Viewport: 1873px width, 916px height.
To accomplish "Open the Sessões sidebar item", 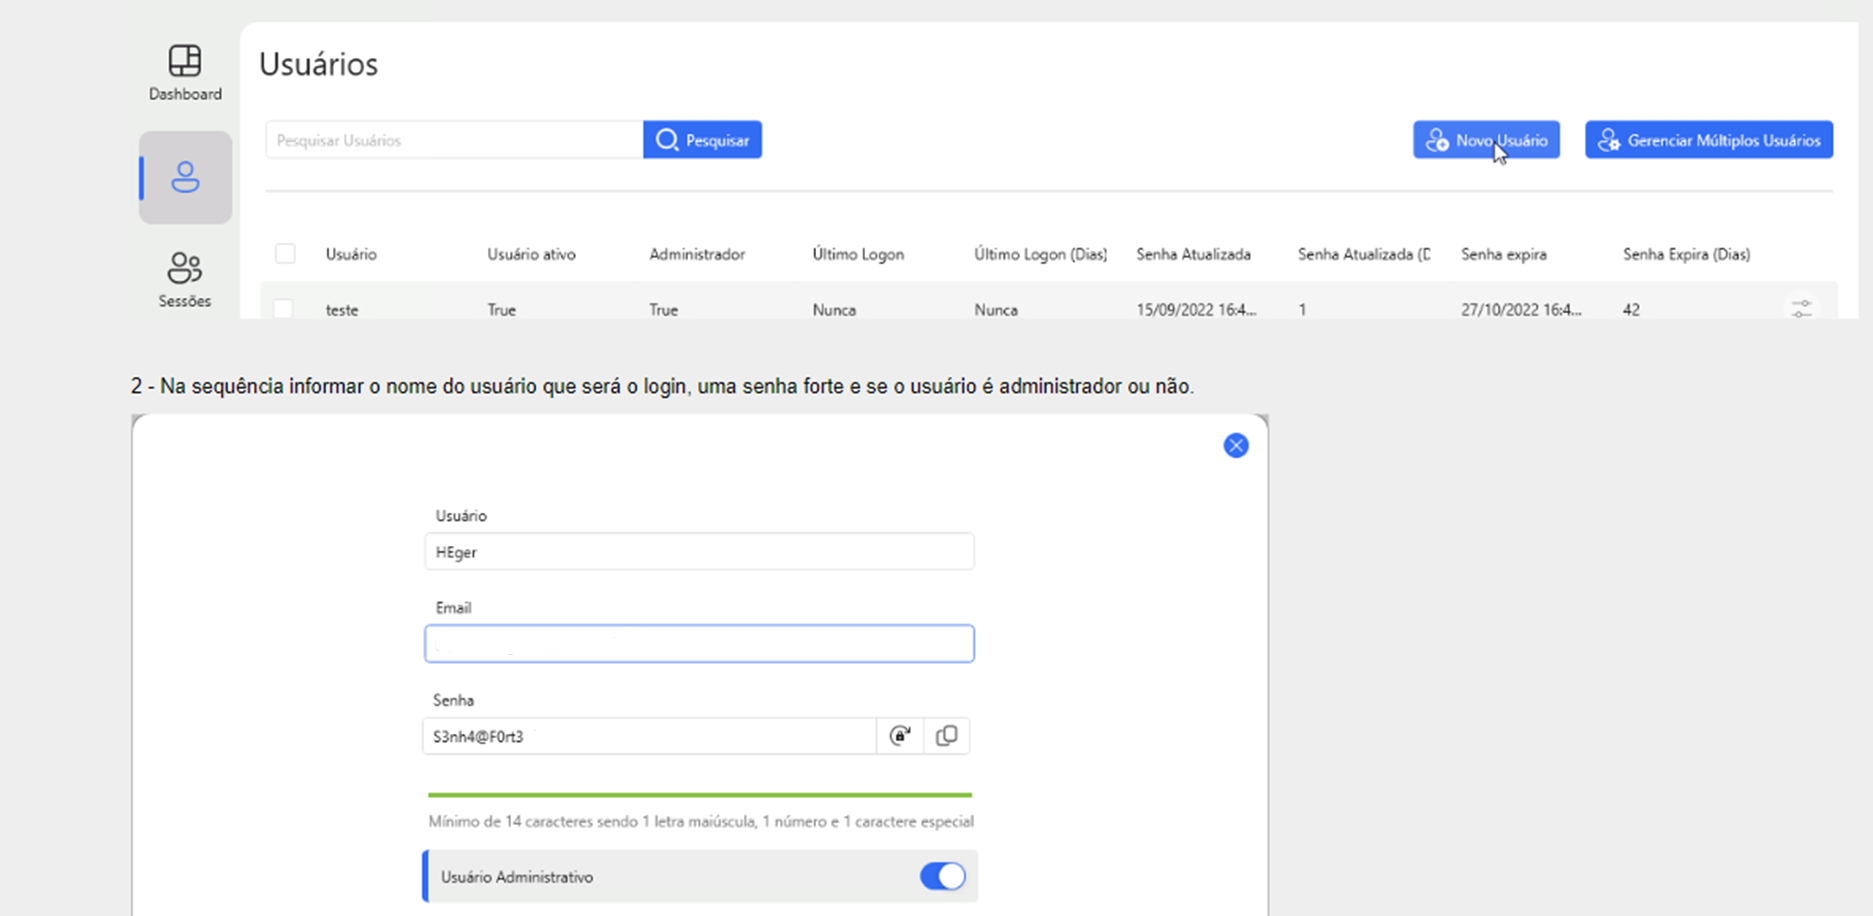I will [x=185, y=279].
